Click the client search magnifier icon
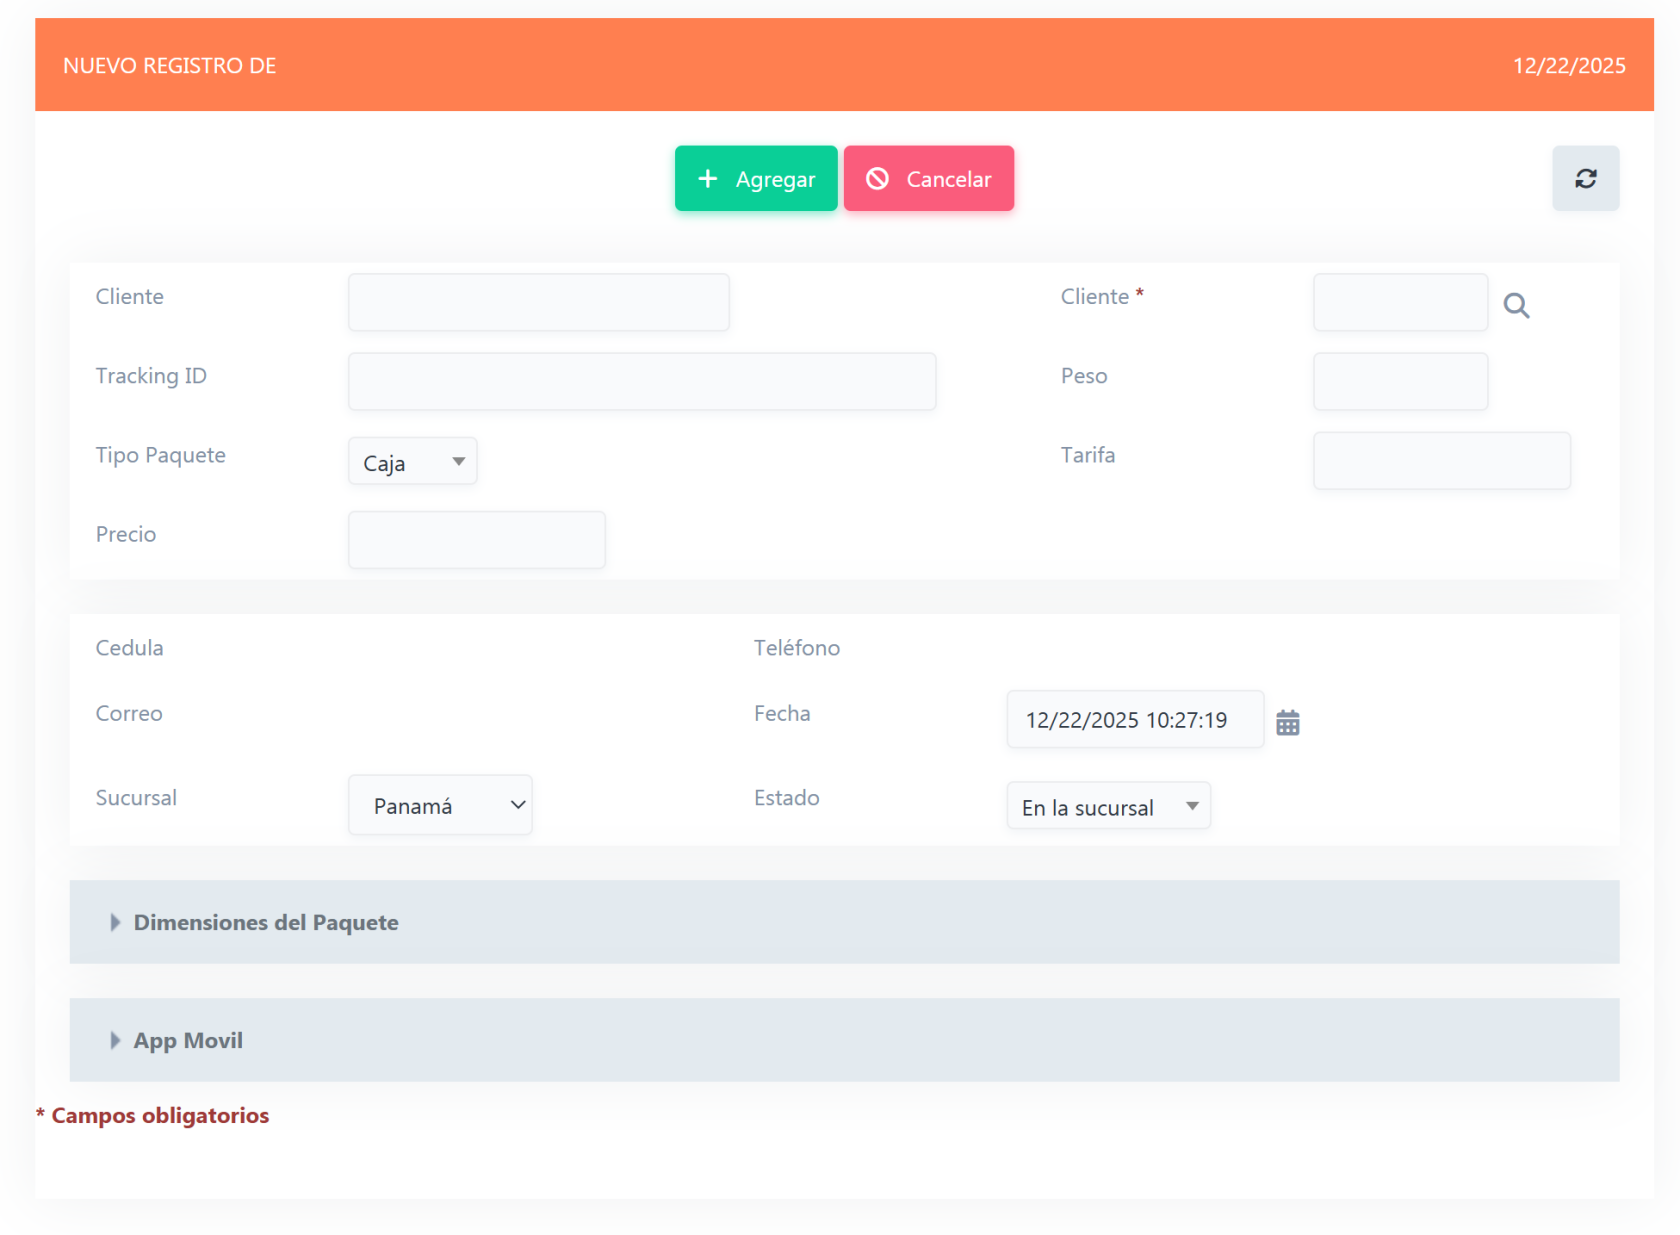 pyautogui.click(x=1516, y=306)
